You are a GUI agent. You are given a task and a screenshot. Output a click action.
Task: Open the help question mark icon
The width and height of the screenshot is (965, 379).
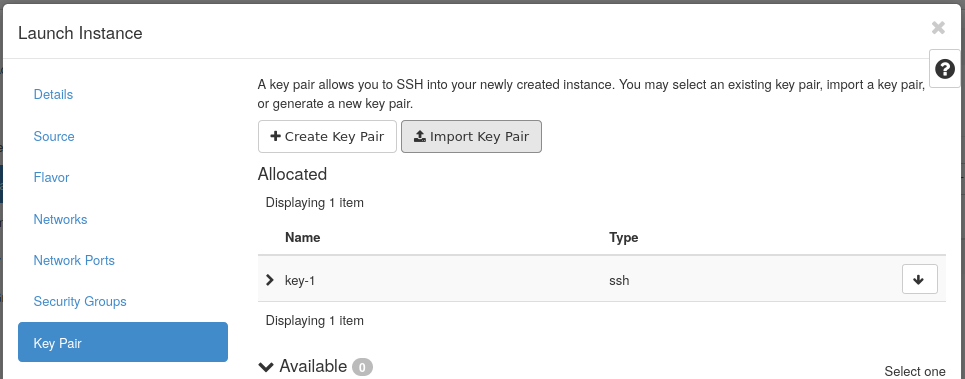click(x=945, y=69)
